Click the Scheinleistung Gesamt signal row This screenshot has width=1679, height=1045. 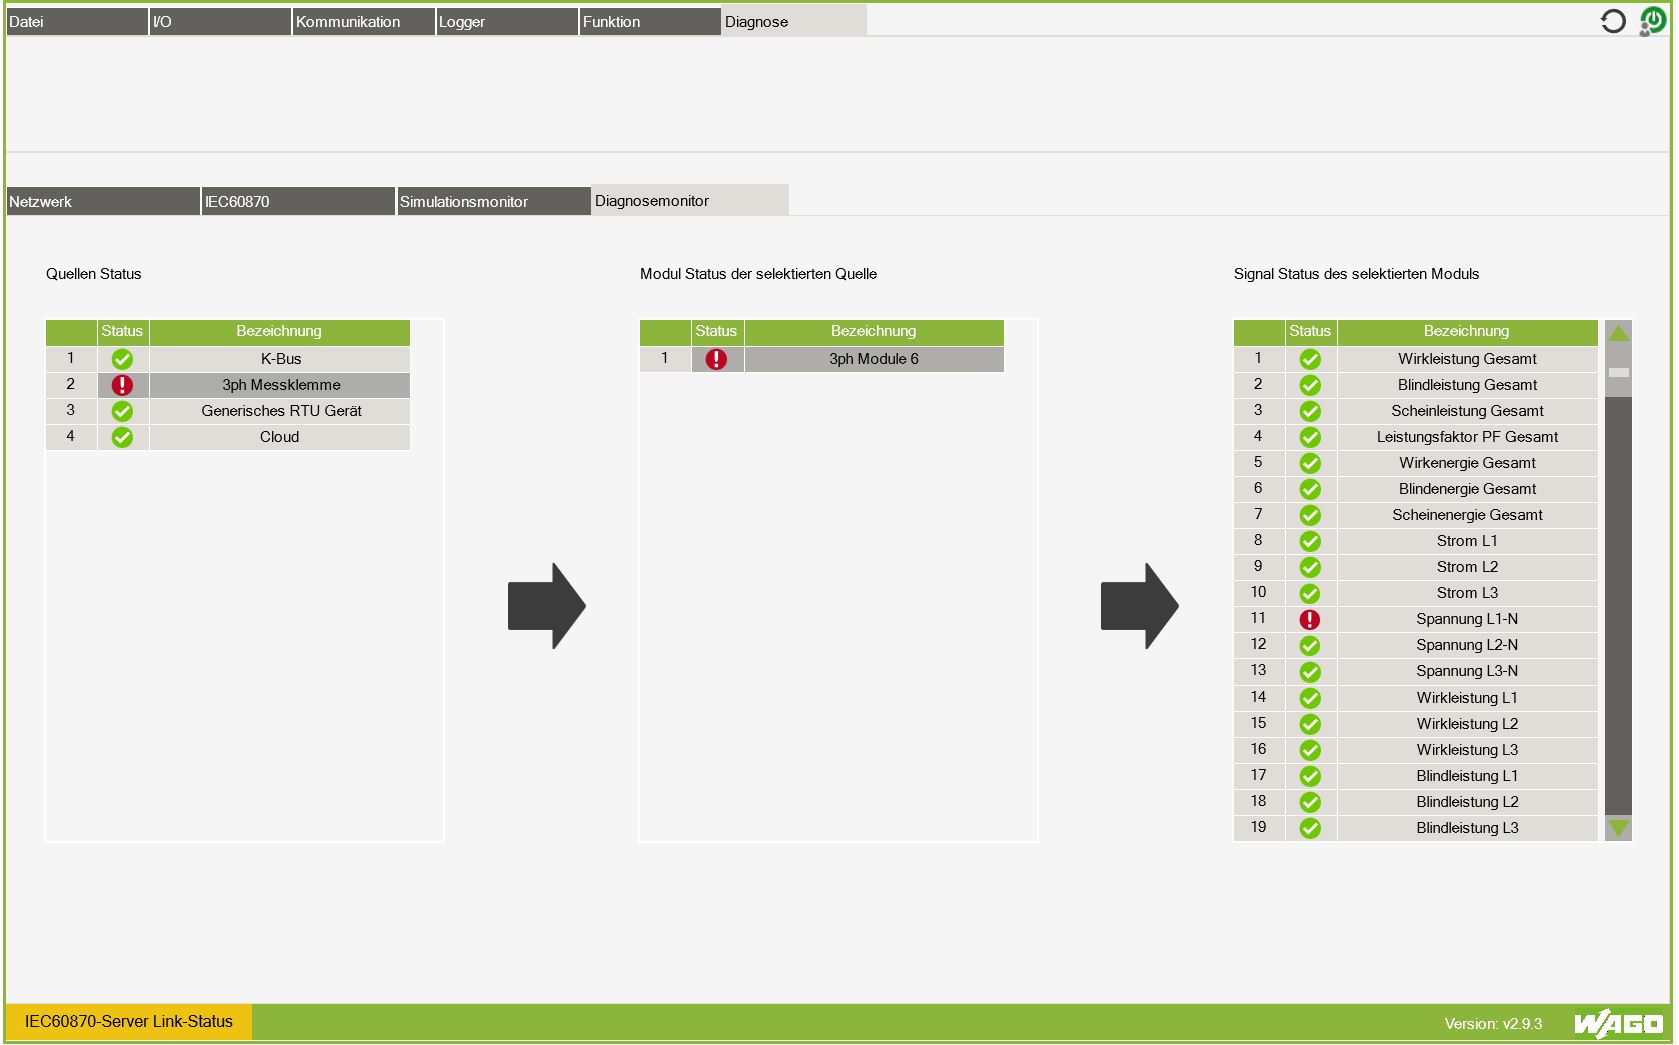tap(1416, 411)
